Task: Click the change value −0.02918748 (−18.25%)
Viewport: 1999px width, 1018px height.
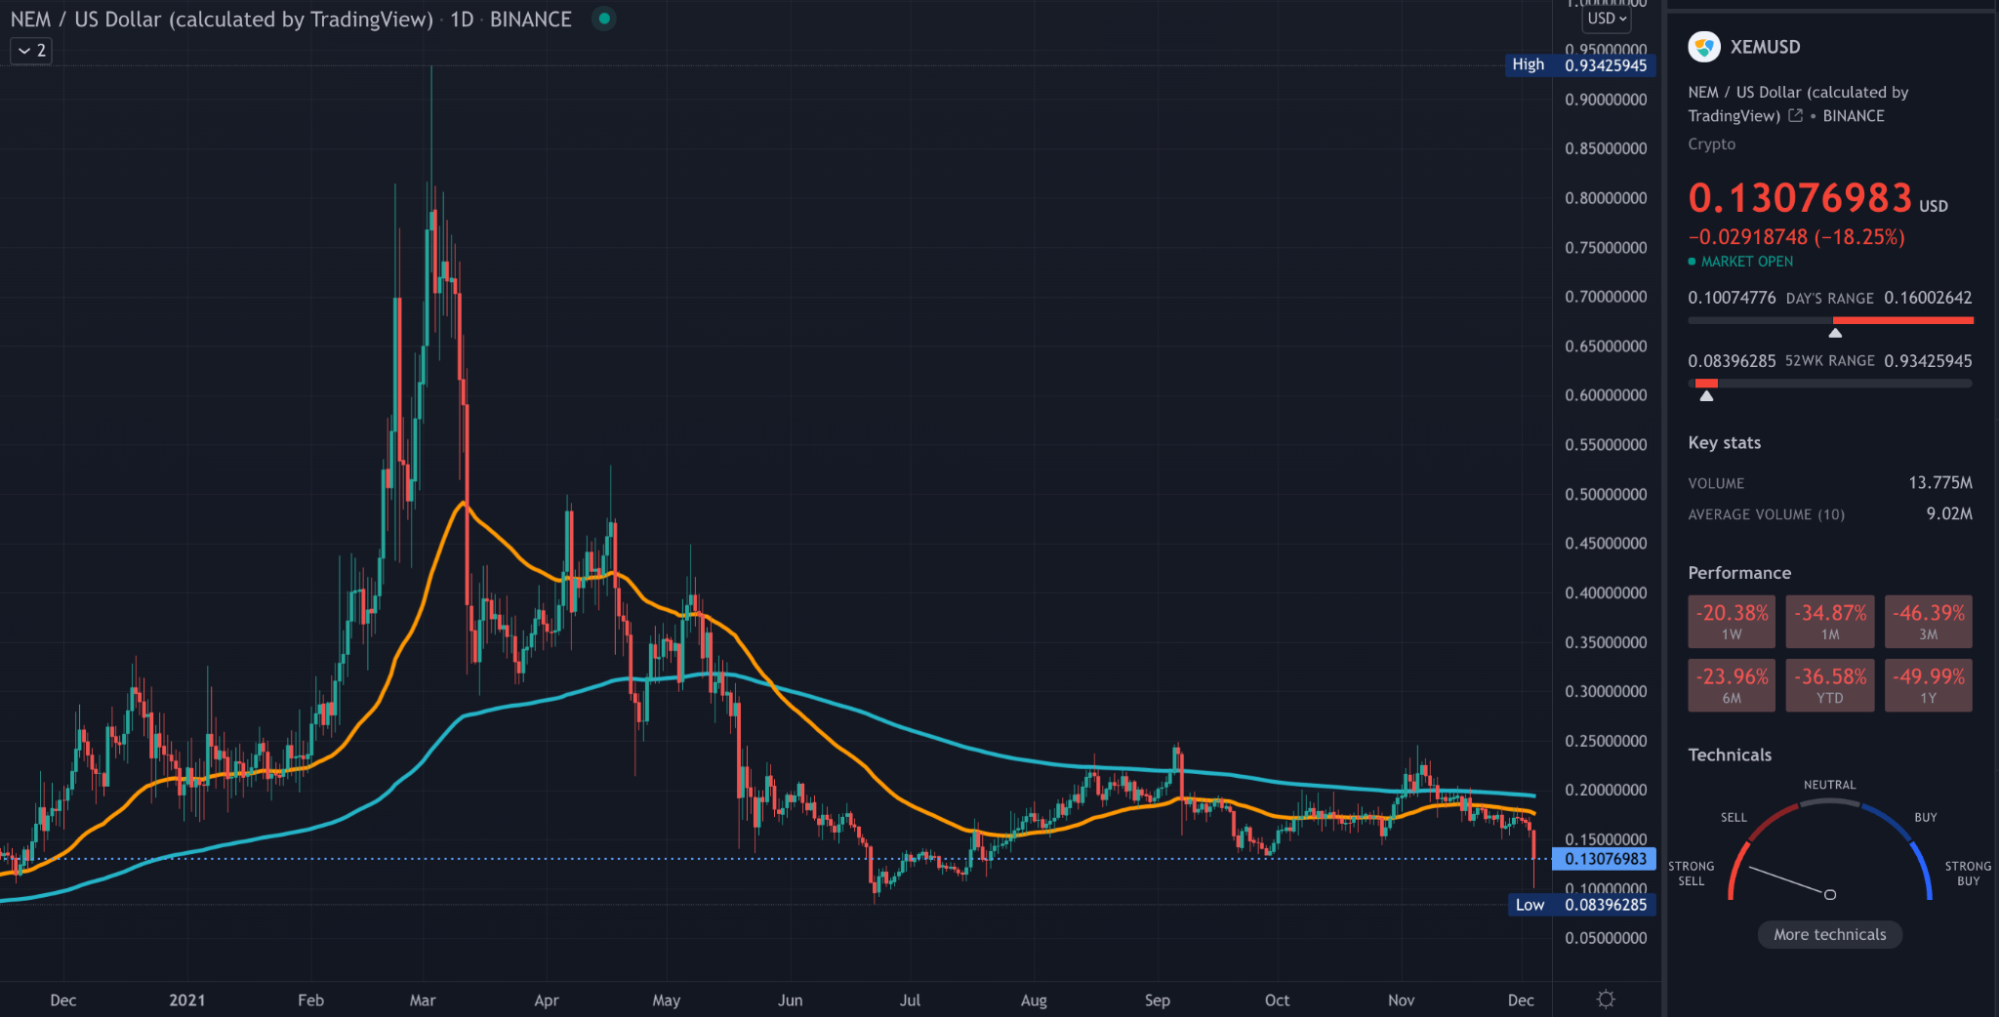Action: pyautogui.click(x=1796, y=237)
